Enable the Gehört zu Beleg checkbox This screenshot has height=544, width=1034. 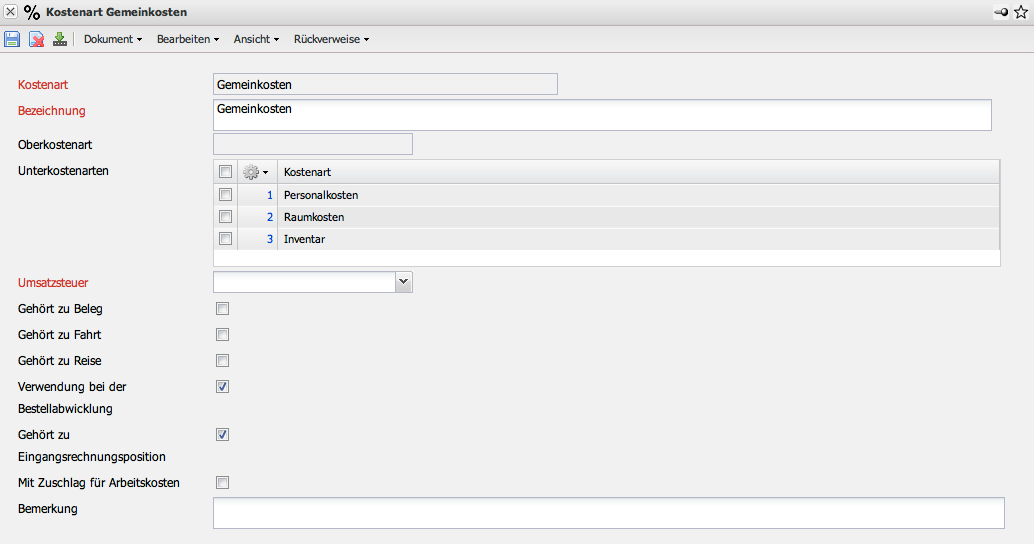(x=223, y=309)
